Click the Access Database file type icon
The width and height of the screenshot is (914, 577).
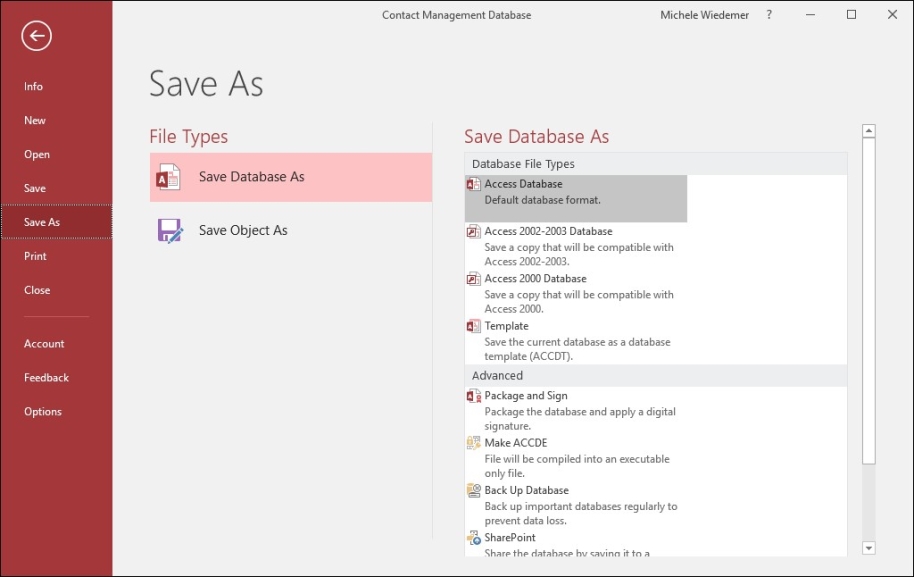pos(473,184)
